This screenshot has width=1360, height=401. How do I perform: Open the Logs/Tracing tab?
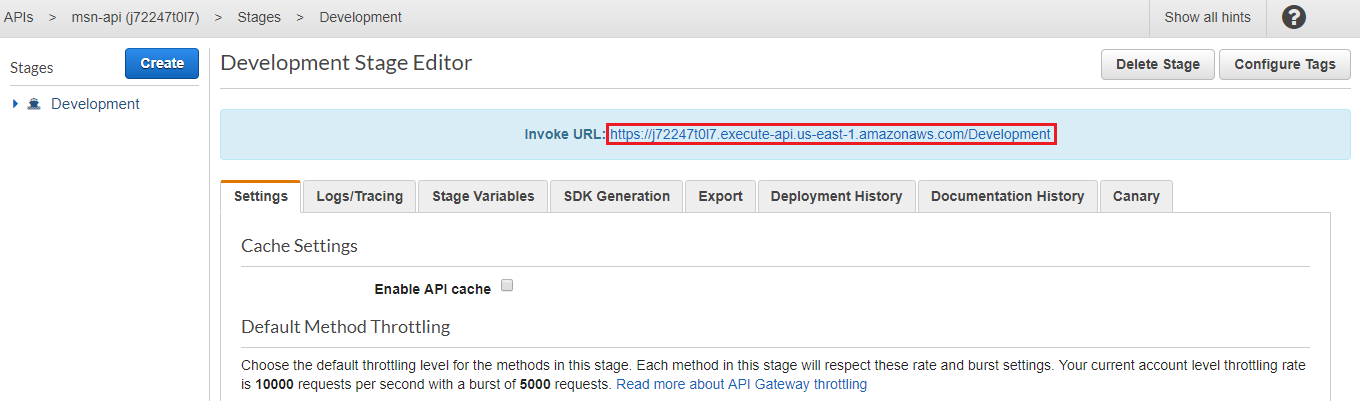pyautogui.click(x=359, y=196)
